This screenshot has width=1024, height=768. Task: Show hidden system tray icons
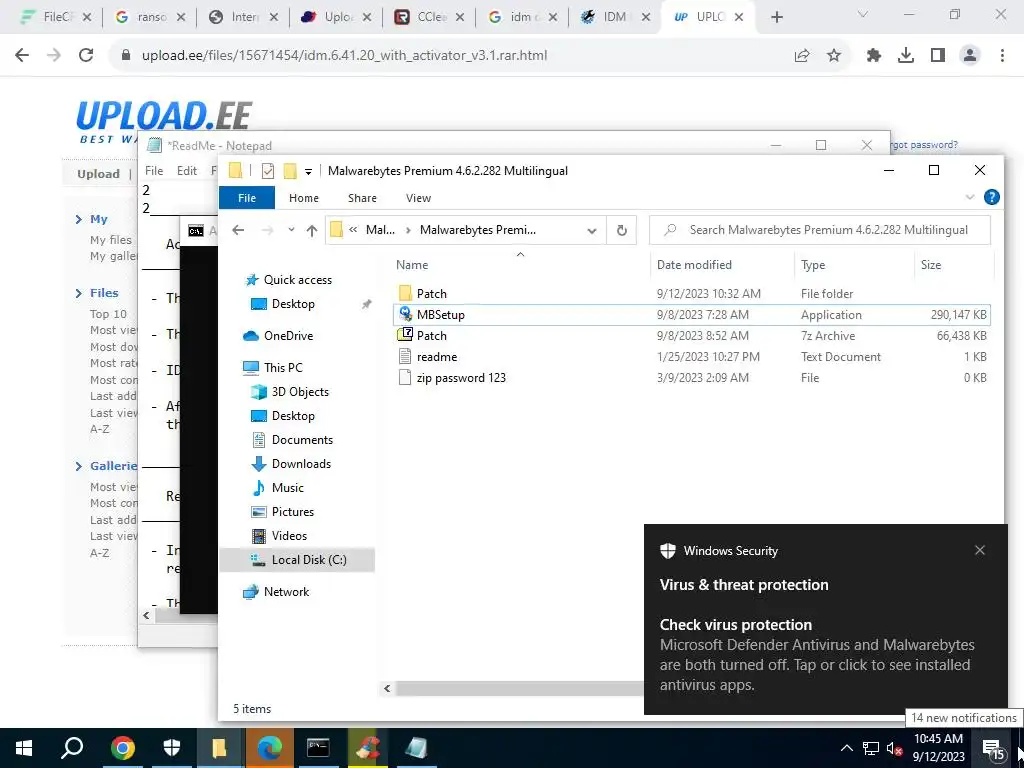coord(846,748)
